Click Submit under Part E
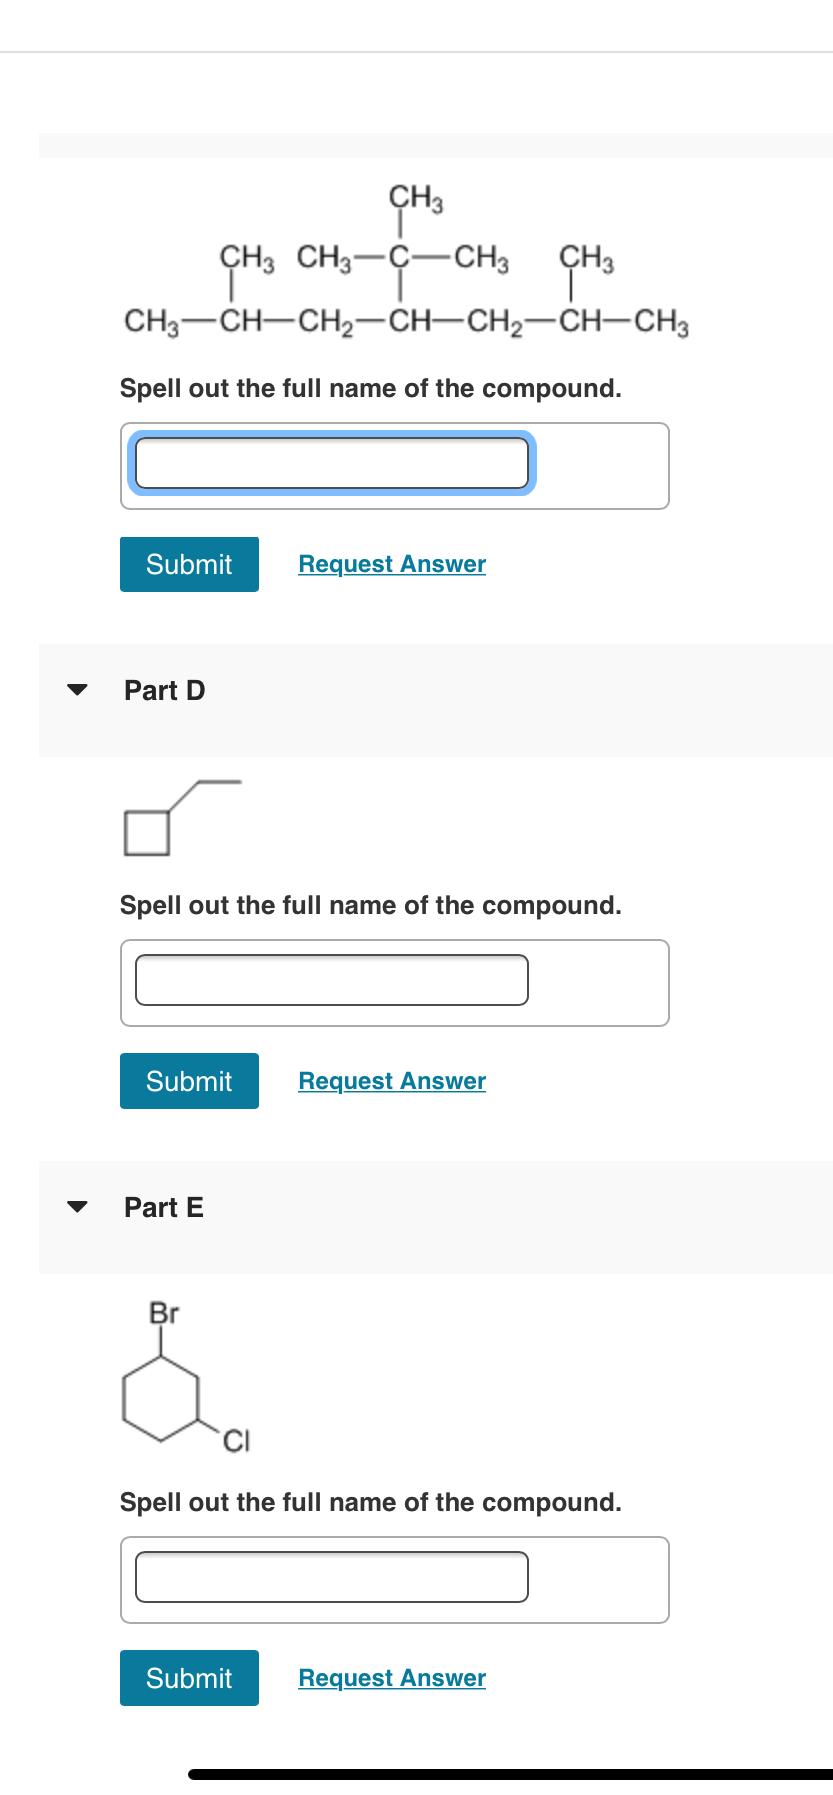The height and width of the screenshot is (1795, 833). (189, 1678)
